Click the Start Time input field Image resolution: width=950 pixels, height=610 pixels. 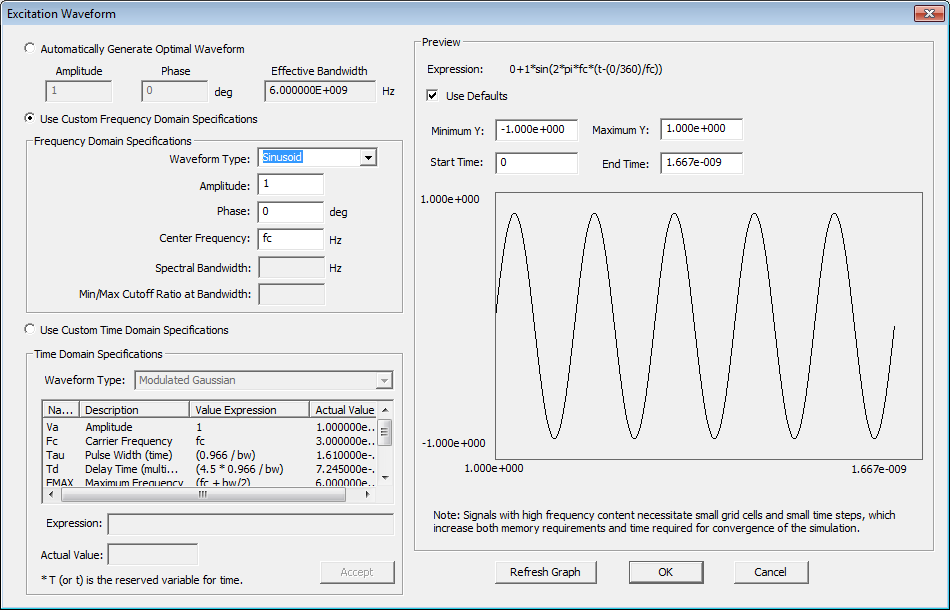pyautogui.click(x=535, y=163)
